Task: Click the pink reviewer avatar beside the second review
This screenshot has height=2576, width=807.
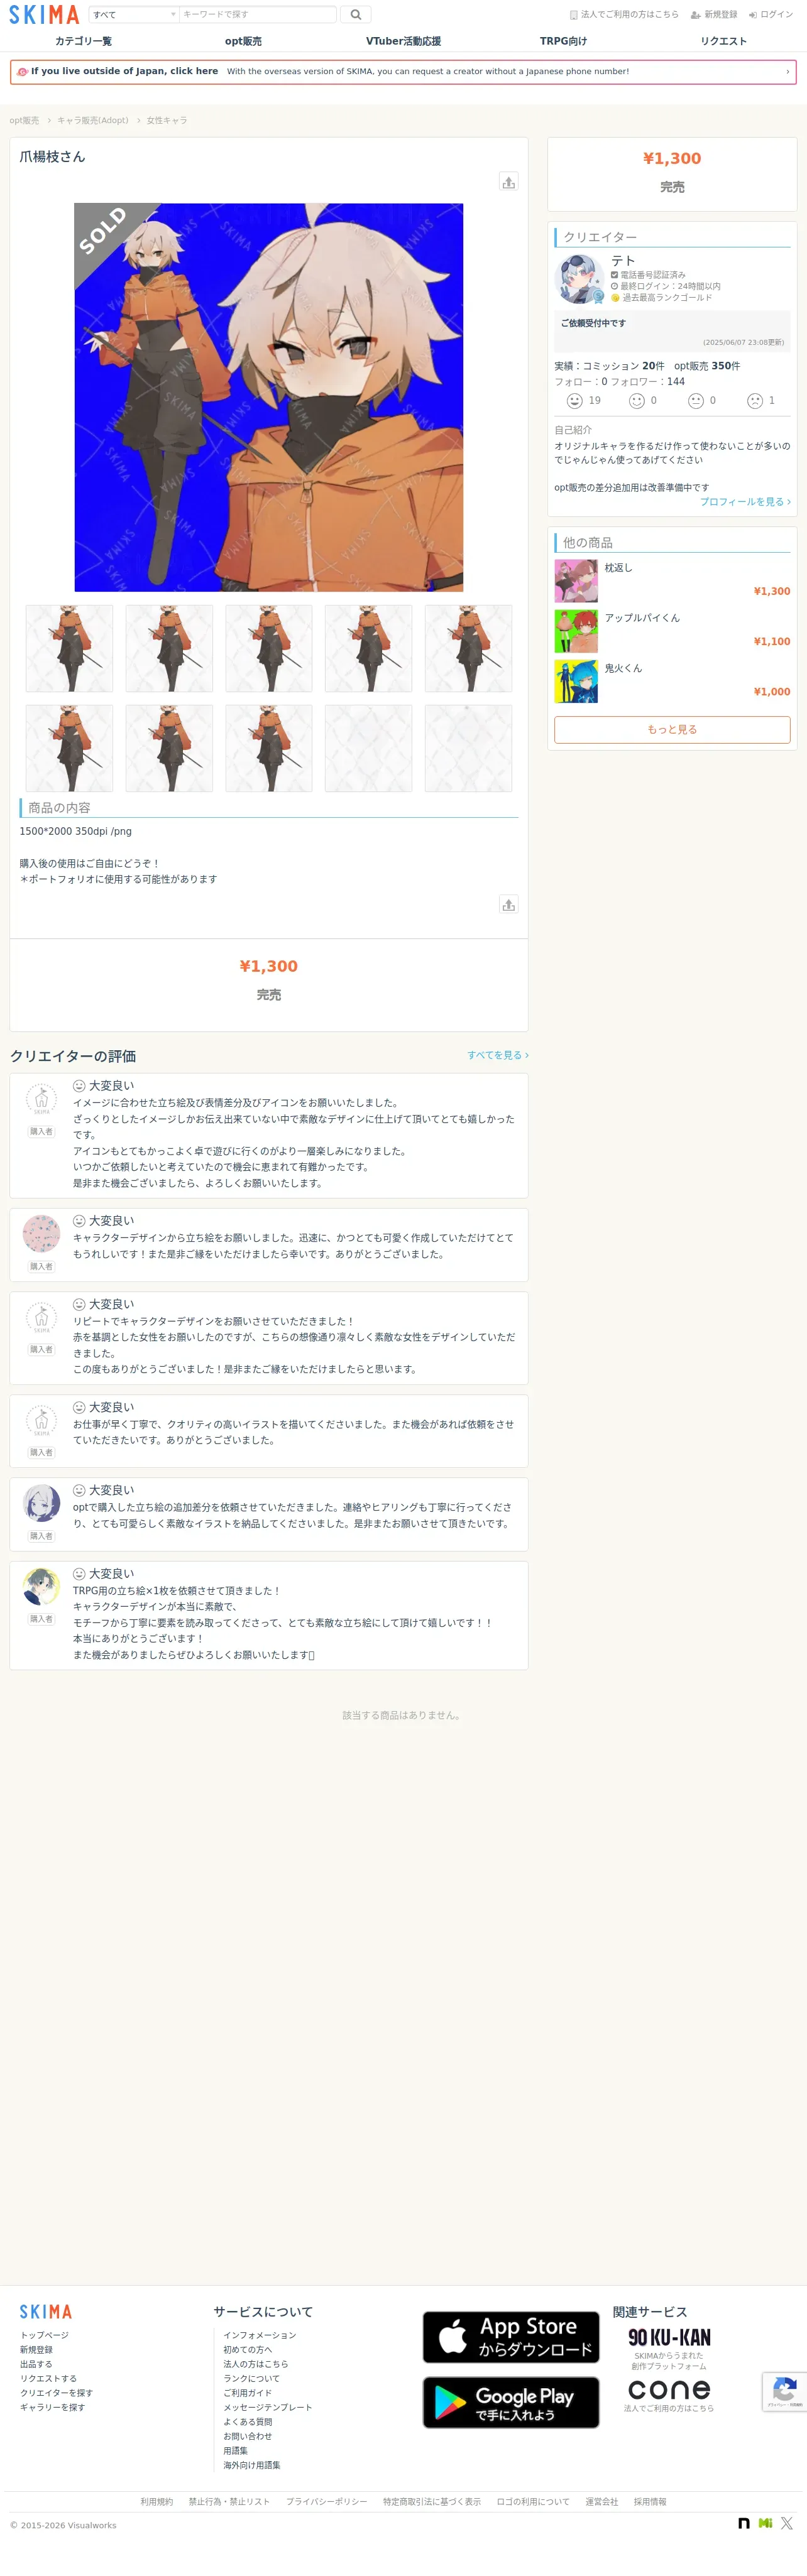Action: [41, 1234]
